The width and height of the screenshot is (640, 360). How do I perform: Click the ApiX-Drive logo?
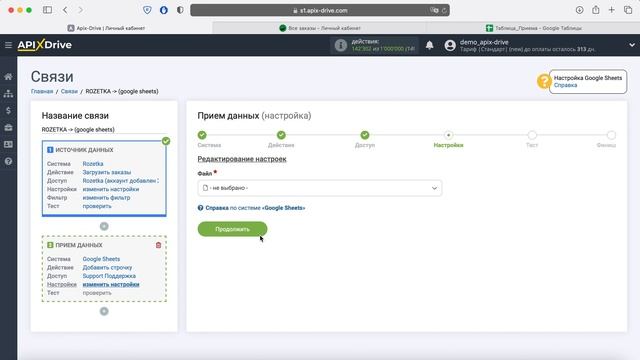(44, 45)
